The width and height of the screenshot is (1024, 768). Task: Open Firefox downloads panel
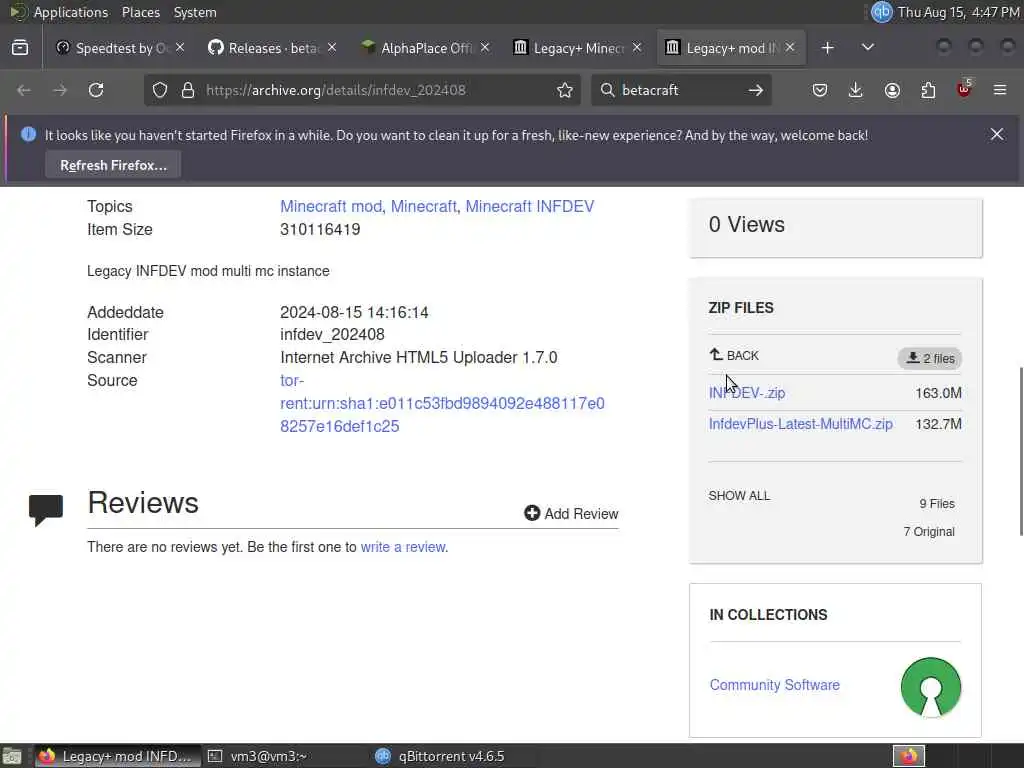(856, 90)
